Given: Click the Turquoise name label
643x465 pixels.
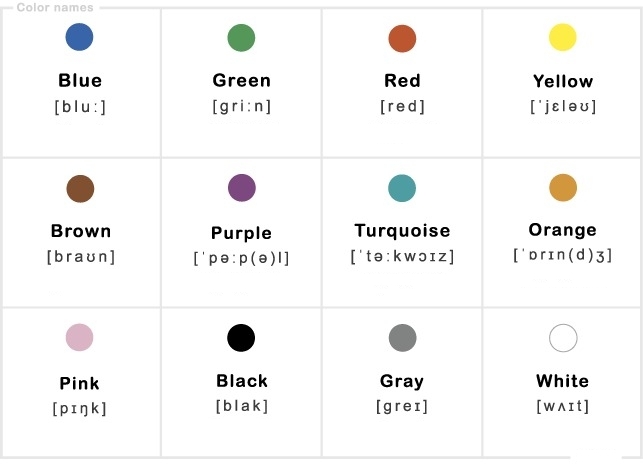Looking at the screenshot, I should coord(402,230).
